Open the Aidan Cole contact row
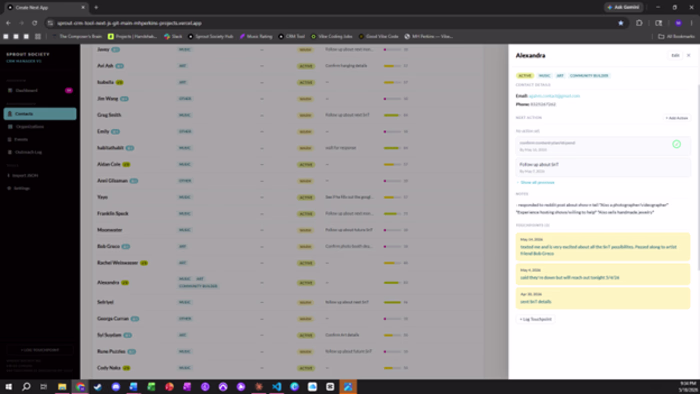Image resolution: width=700 pixels, height=394 pixels. (288, 164)
